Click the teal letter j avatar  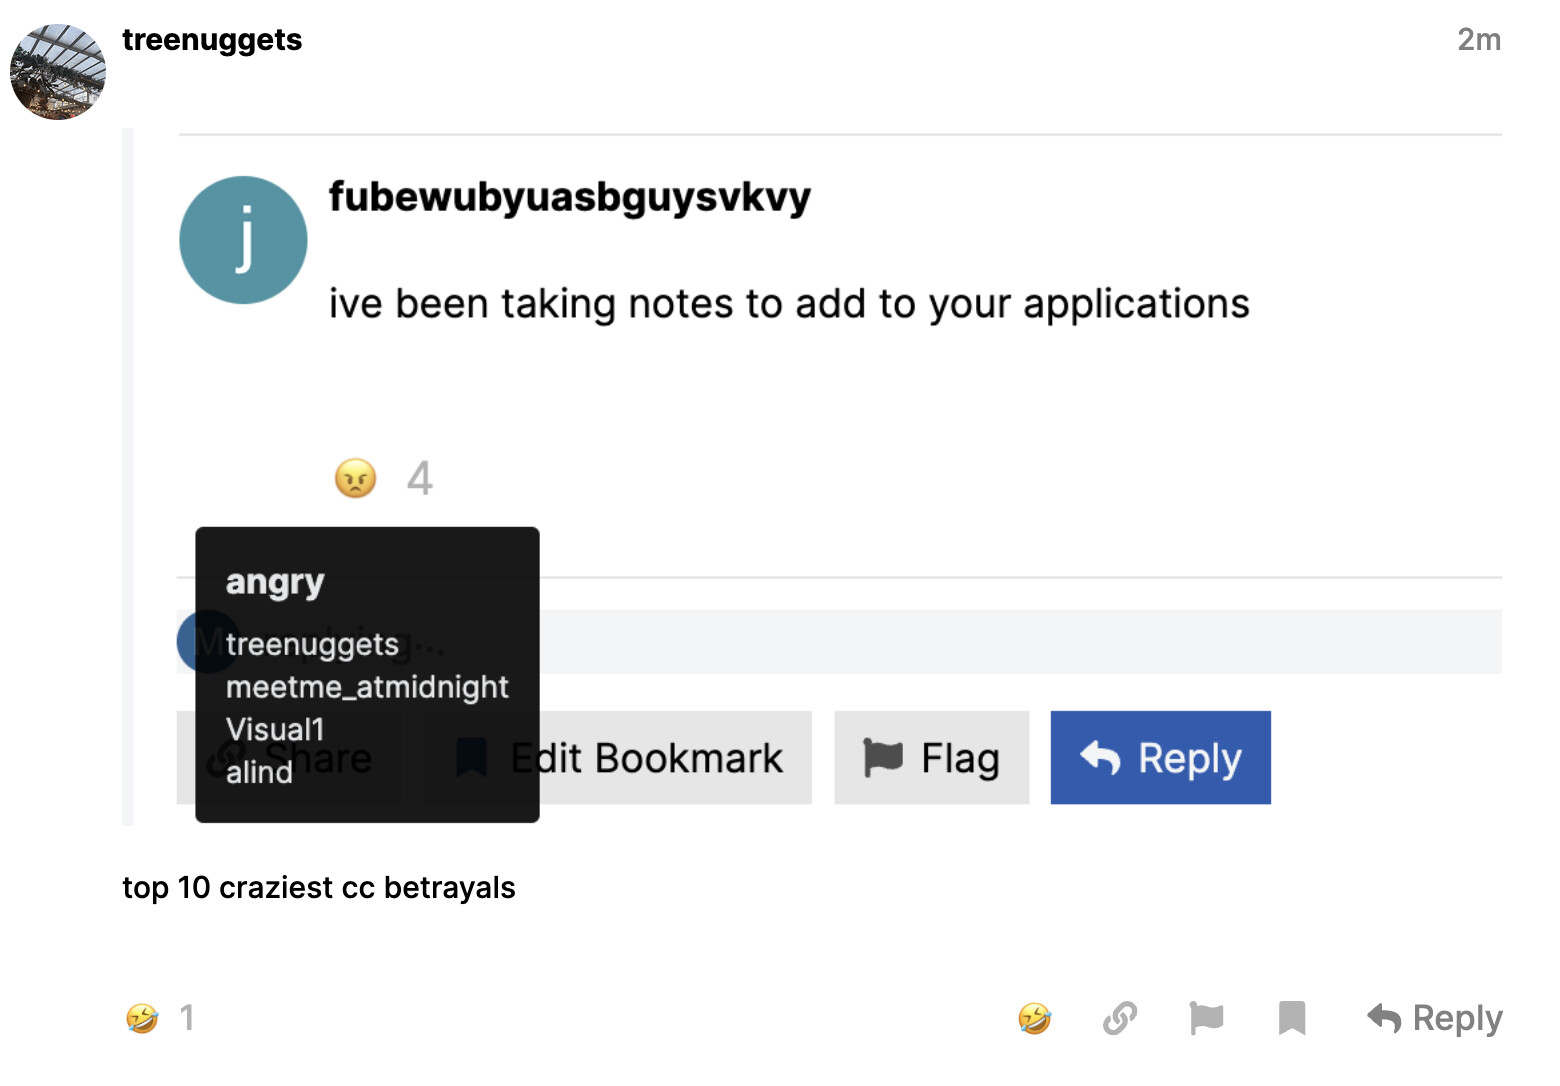click(x=243, y=240)
